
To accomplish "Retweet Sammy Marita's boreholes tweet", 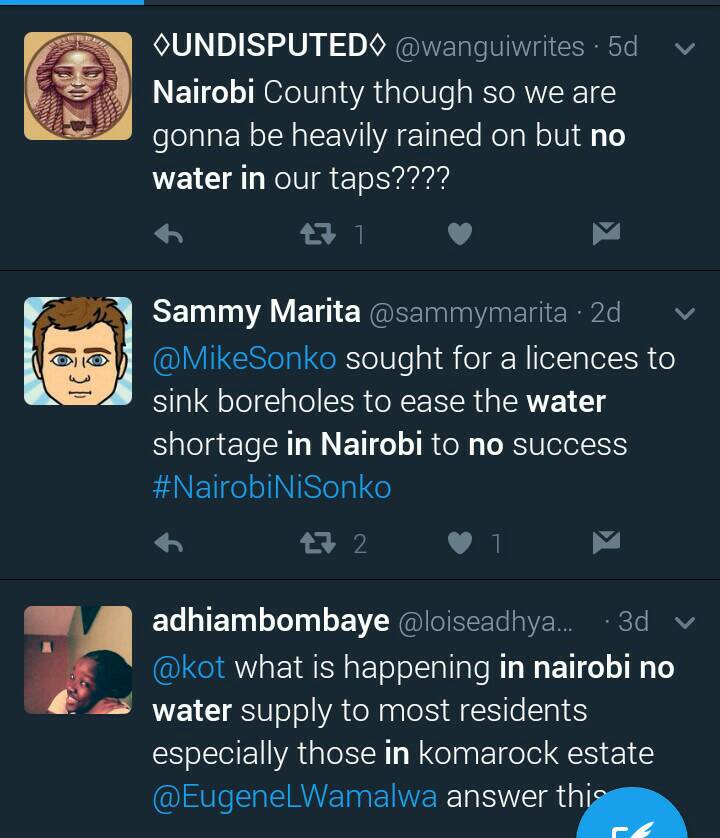I will [319, 543].
